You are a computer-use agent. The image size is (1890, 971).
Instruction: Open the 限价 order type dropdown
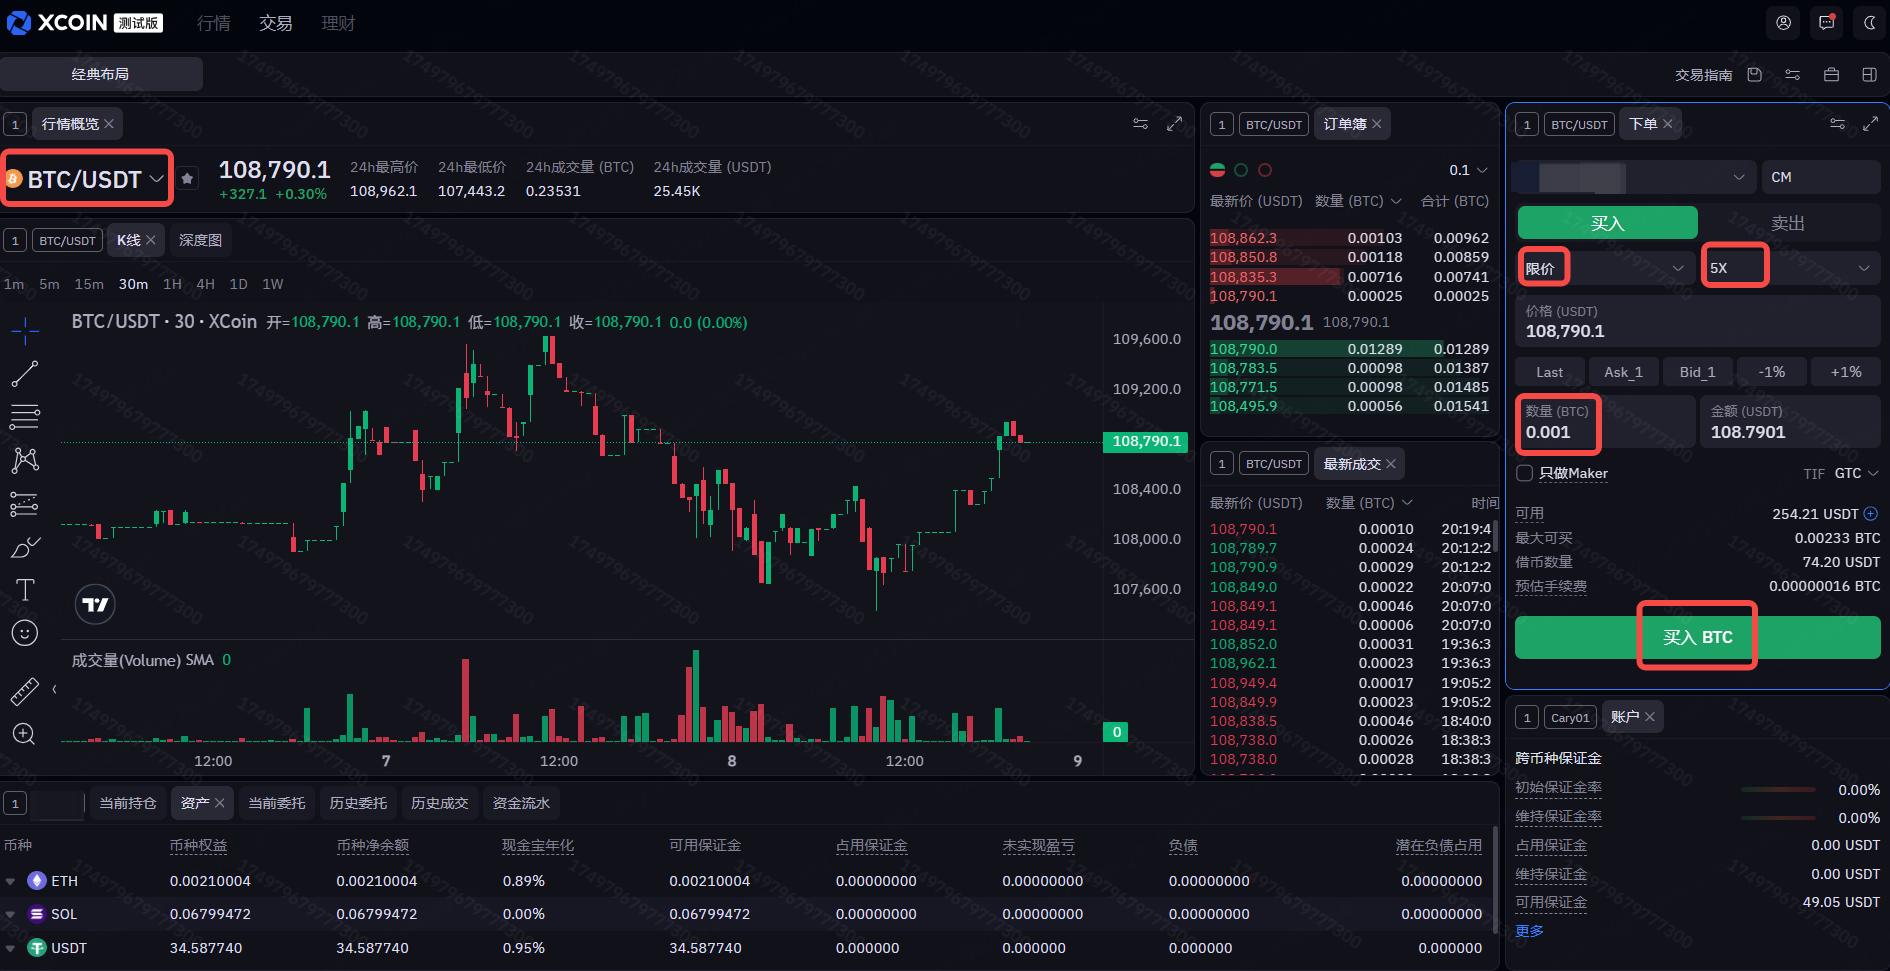(1603, 268)
